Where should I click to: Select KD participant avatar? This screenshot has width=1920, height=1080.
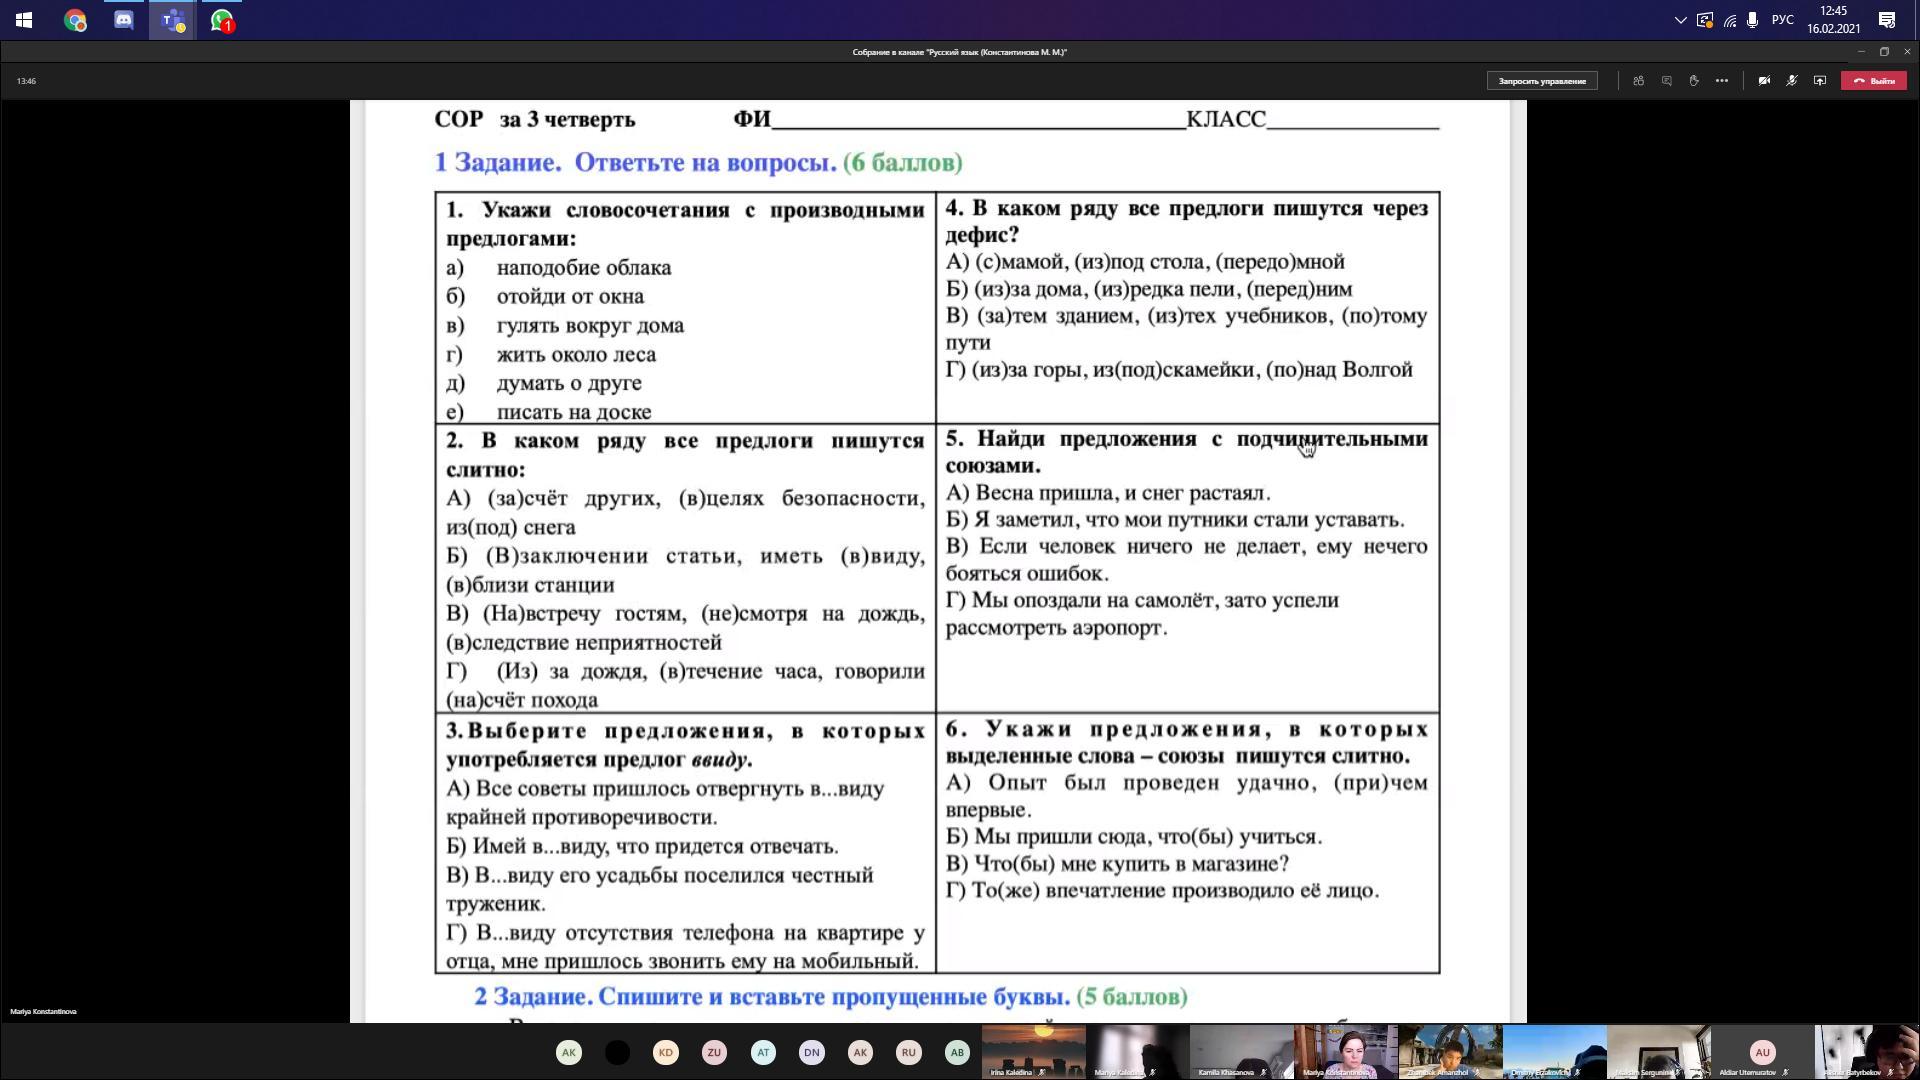click(666, 1052)
